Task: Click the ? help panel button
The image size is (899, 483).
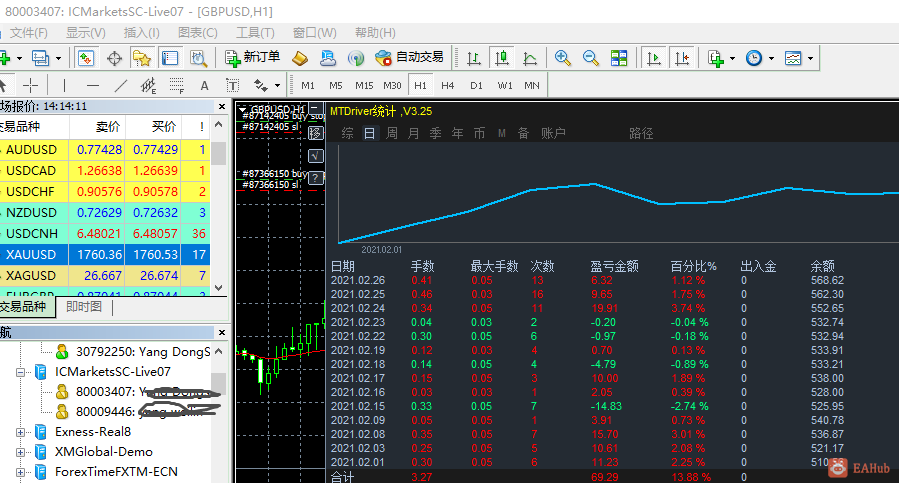Action: tap(316, 178)
